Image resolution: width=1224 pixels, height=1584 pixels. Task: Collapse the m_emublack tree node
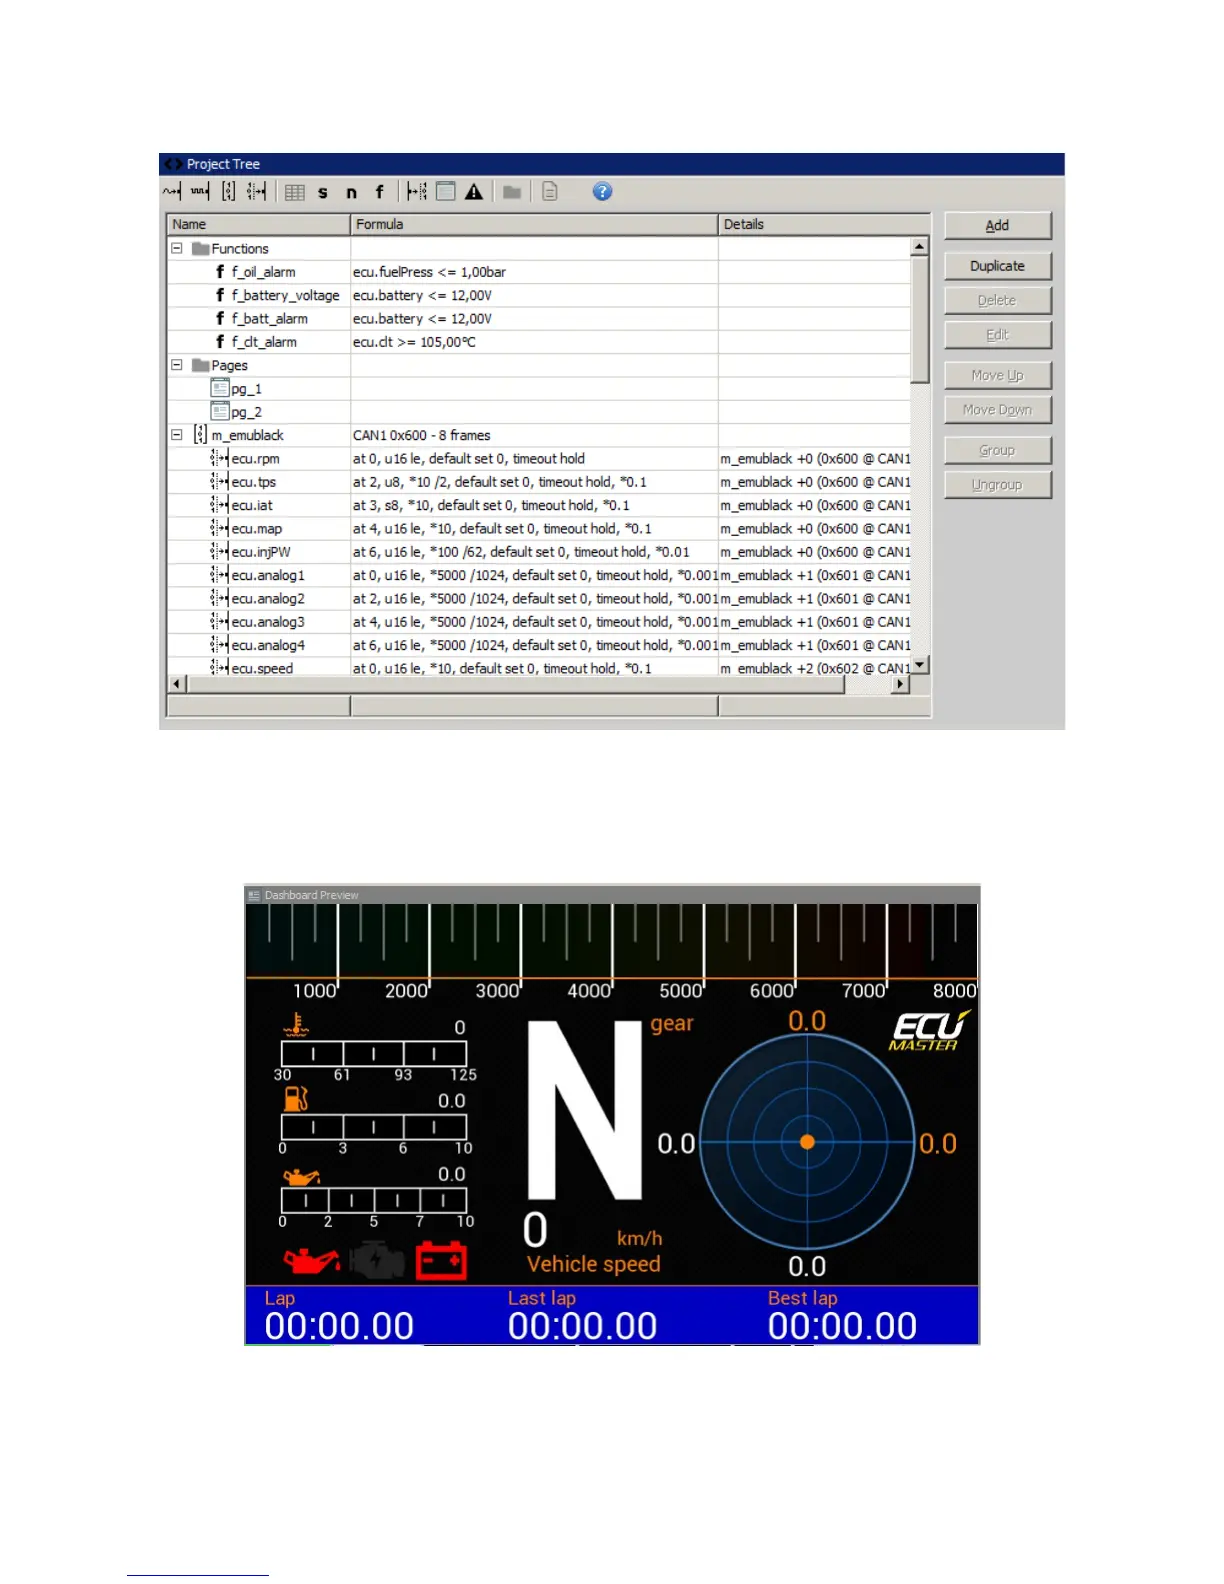177,435
